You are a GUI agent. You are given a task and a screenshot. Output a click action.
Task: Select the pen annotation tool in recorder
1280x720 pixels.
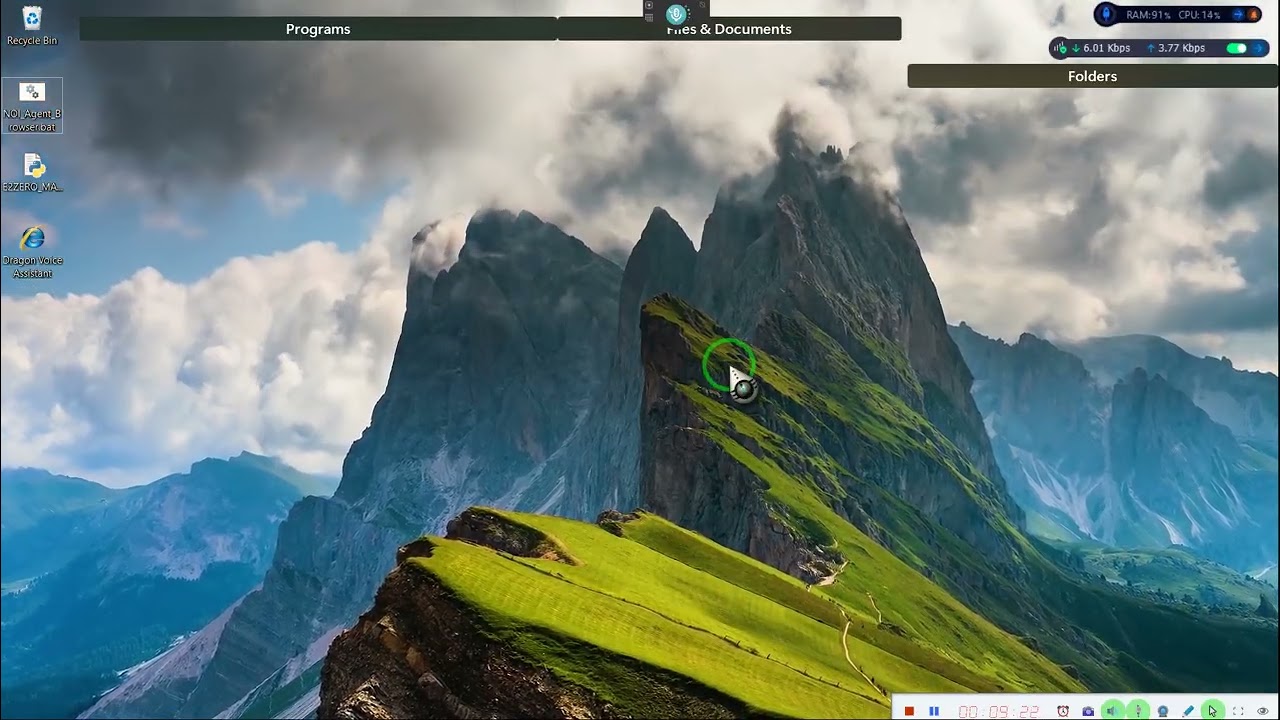click(1188, 711)
